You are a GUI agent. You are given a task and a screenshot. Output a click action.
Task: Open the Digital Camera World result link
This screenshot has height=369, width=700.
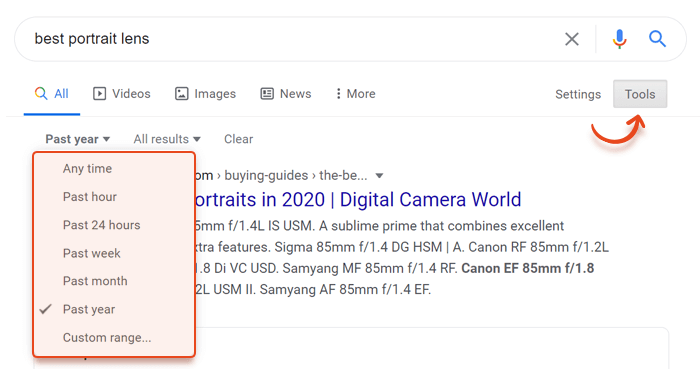pos(358,199)
